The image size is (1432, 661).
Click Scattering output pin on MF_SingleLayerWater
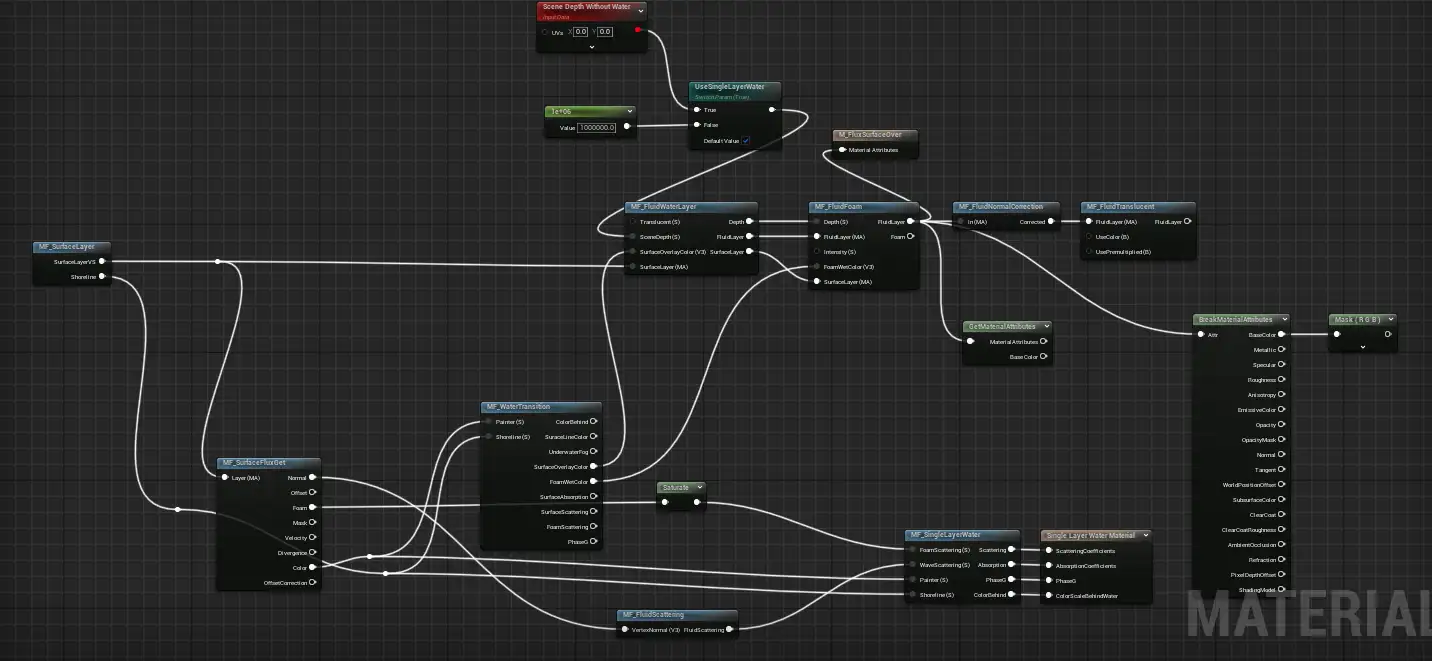tap(1012, 550)
